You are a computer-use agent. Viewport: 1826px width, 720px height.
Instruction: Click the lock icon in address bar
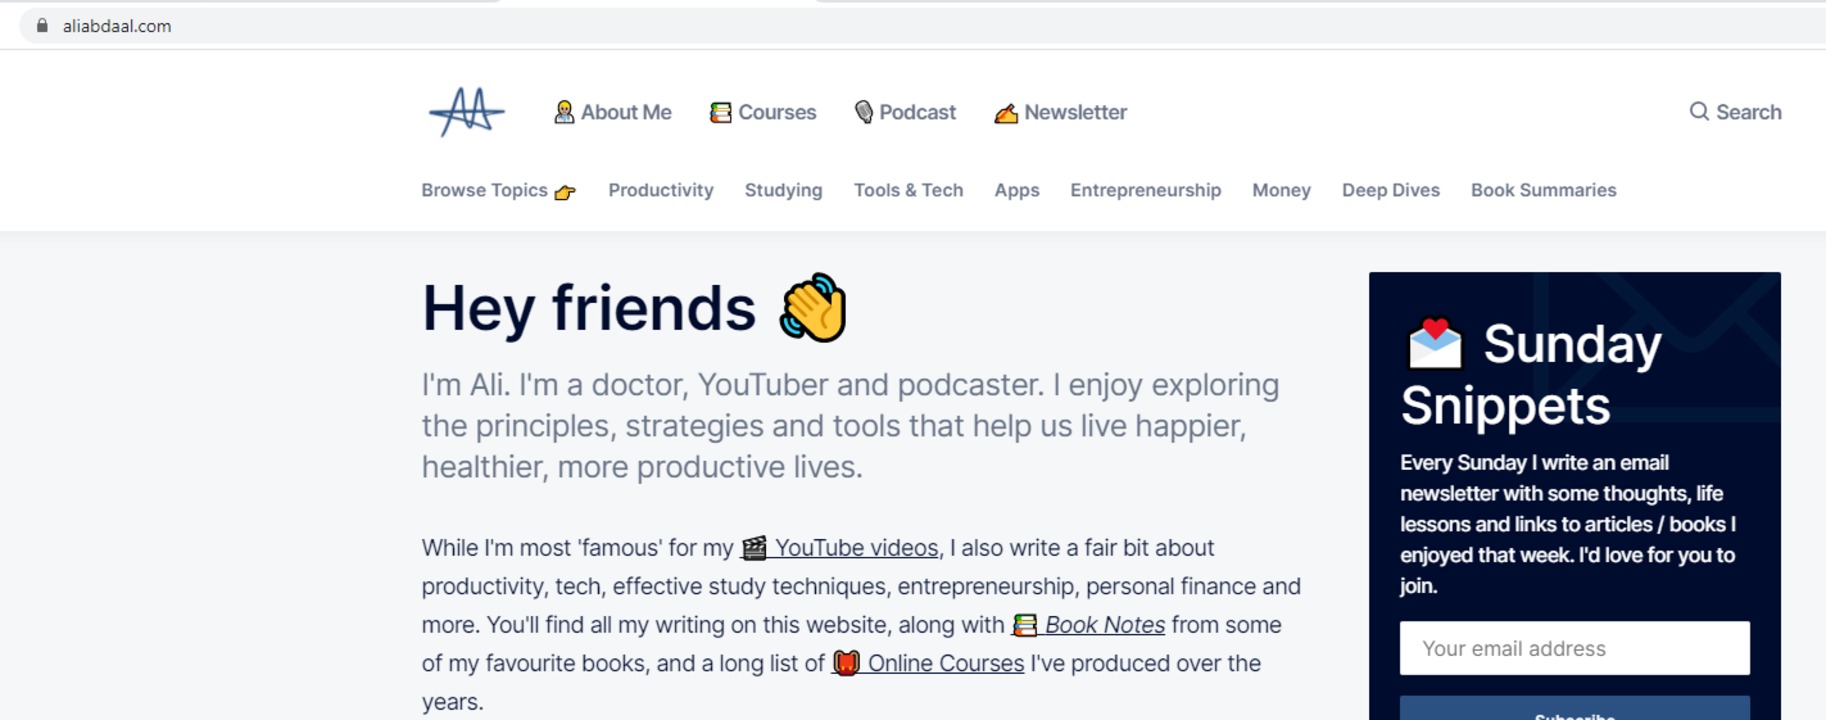(x=42, y=26)
